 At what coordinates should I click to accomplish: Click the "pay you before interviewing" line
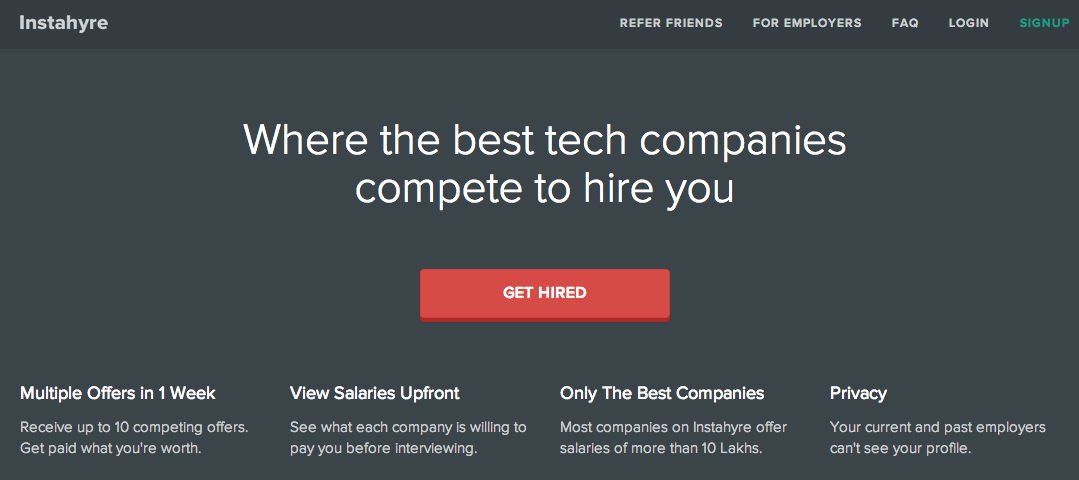coord(384,448)
